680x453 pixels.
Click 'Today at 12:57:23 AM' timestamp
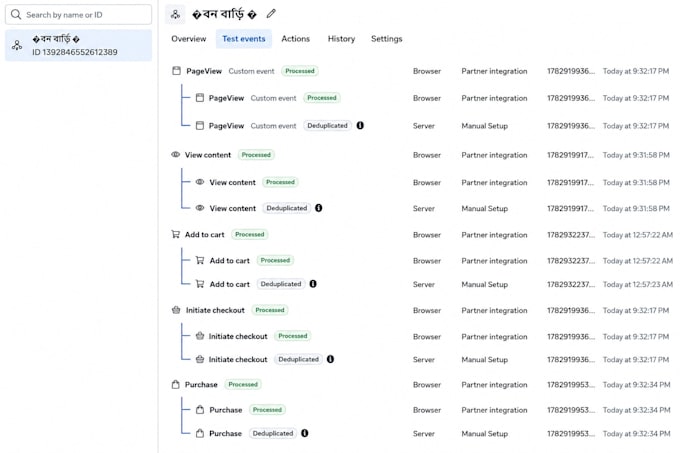tap(638, 284)
